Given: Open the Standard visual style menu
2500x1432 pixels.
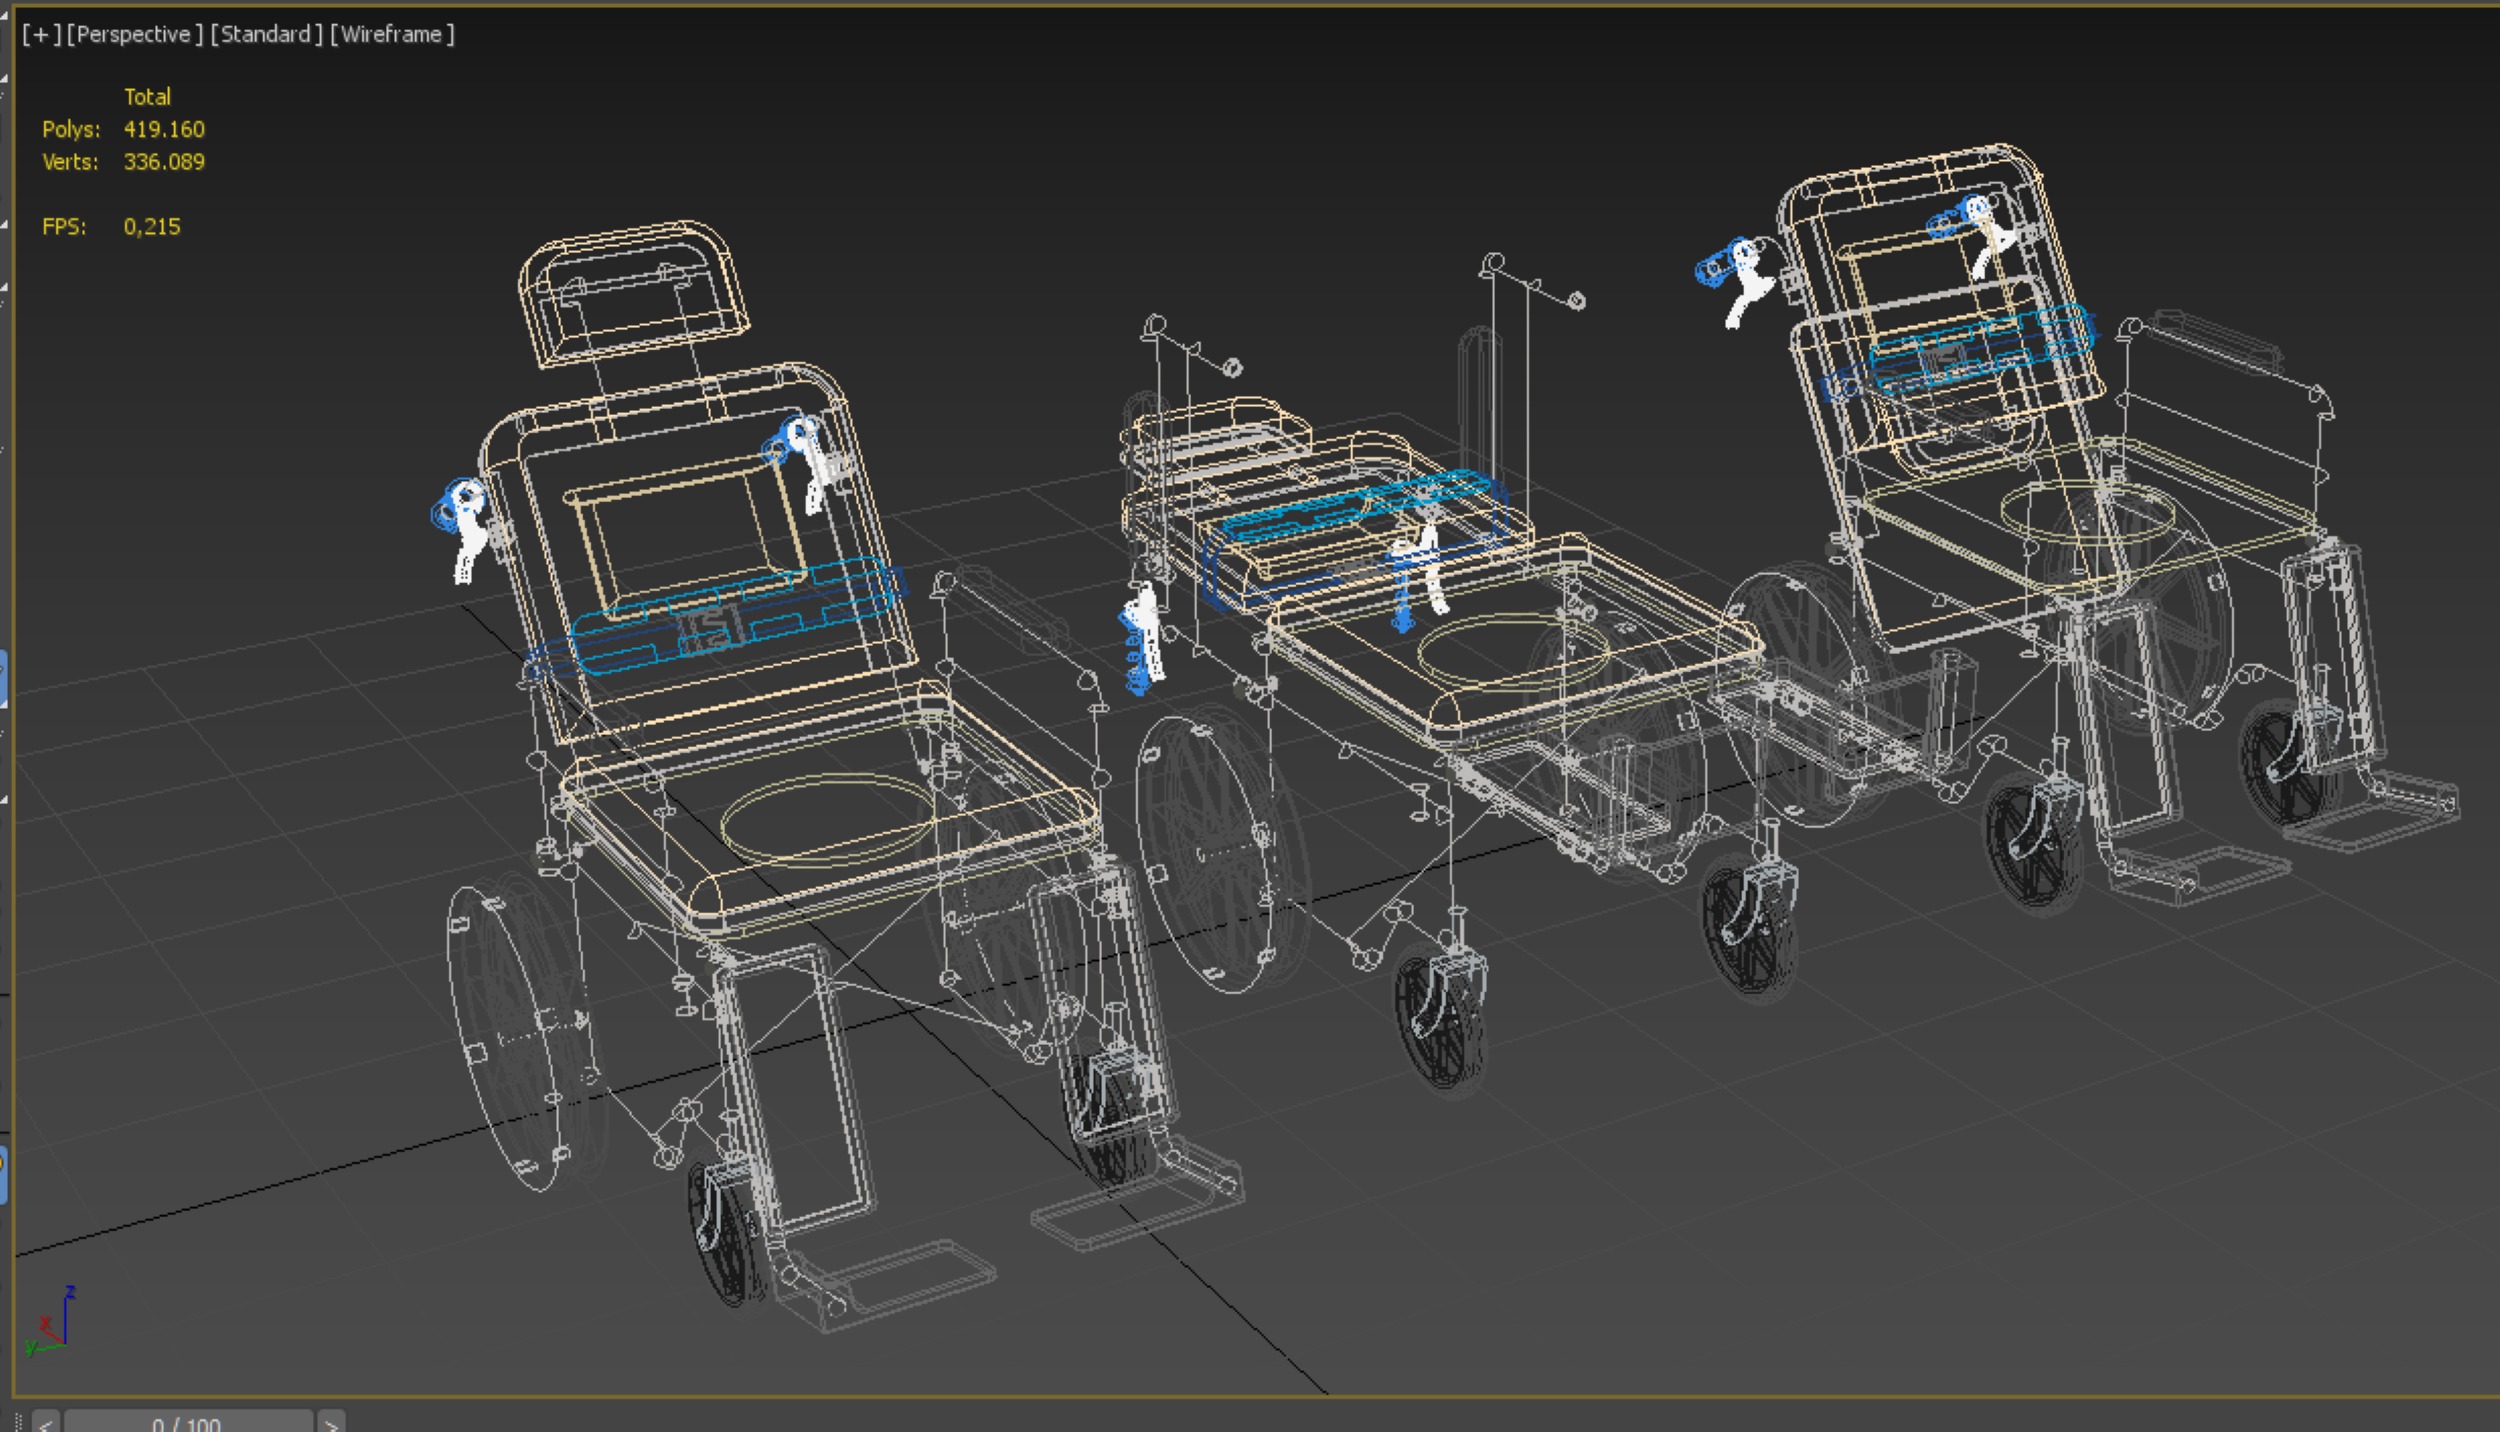Looking at the screenshot, I should pyautogui.click(x=266, y=35).
